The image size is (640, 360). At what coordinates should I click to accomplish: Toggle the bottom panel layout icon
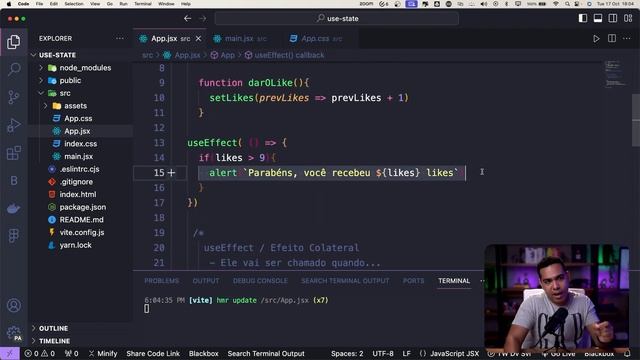pos(598,18)
